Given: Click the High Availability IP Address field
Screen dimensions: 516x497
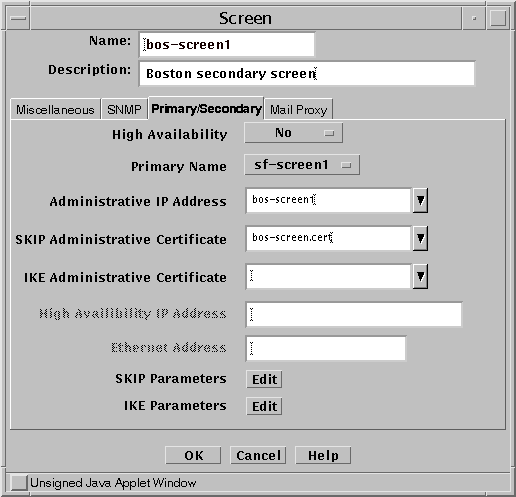Looking at the screenshot, I should tap(354, 314).
